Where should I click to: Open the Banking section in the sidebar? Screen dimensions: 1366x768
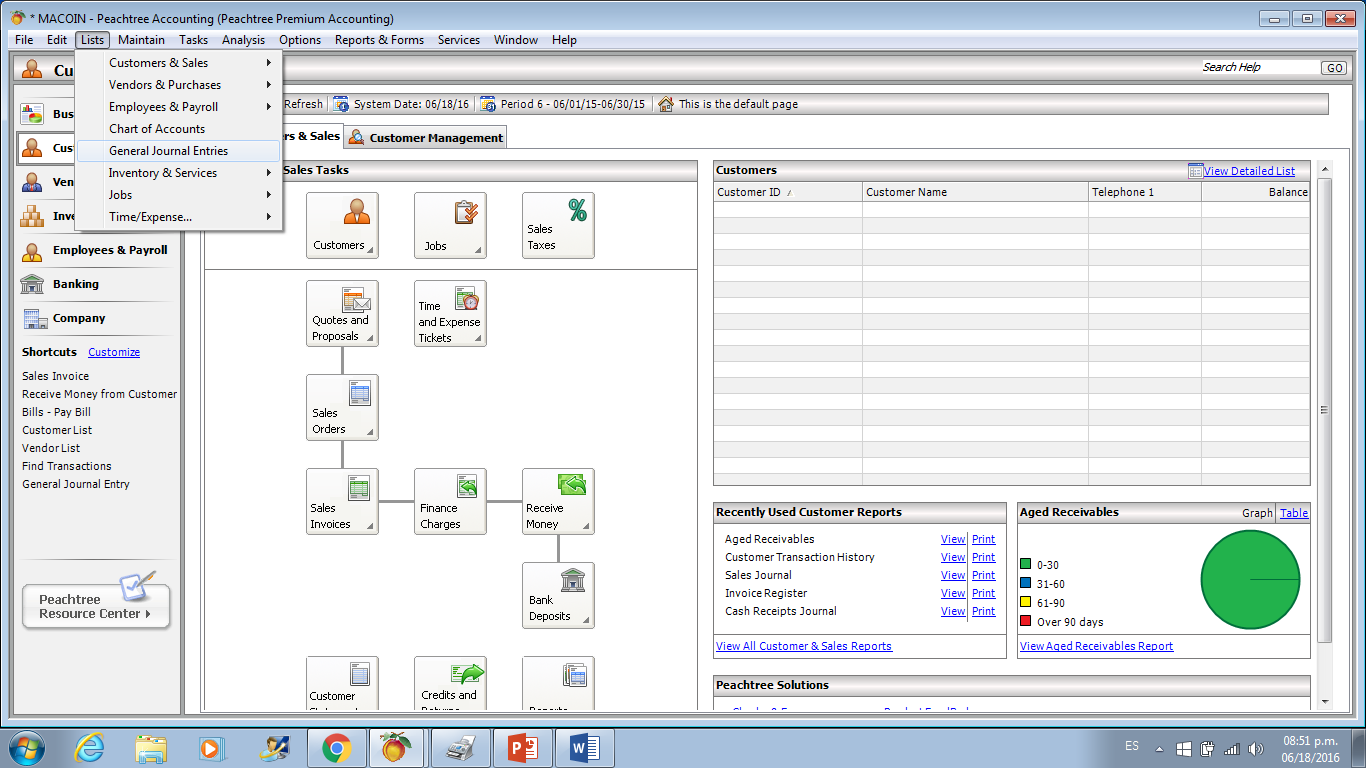coord(75,283)
